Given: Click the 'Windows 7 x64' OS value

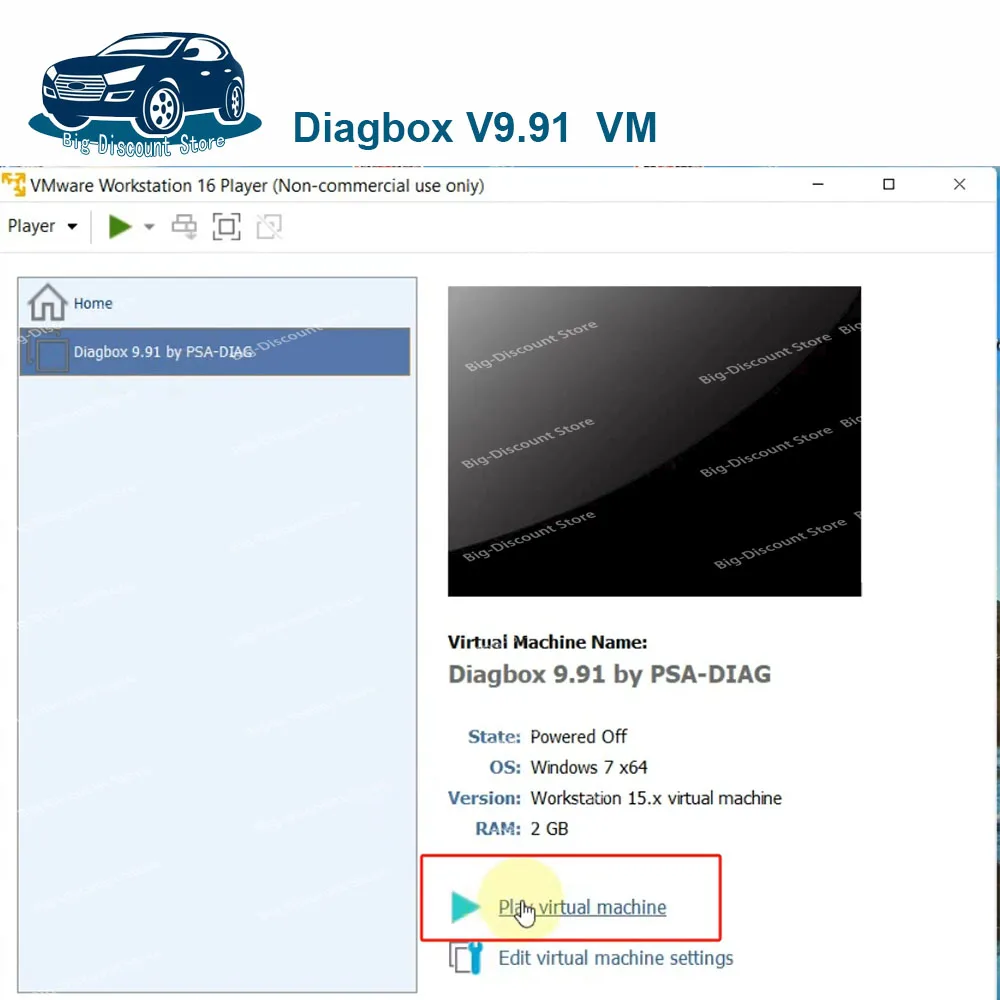Looking at the screenshot, I should pos(589,767).
